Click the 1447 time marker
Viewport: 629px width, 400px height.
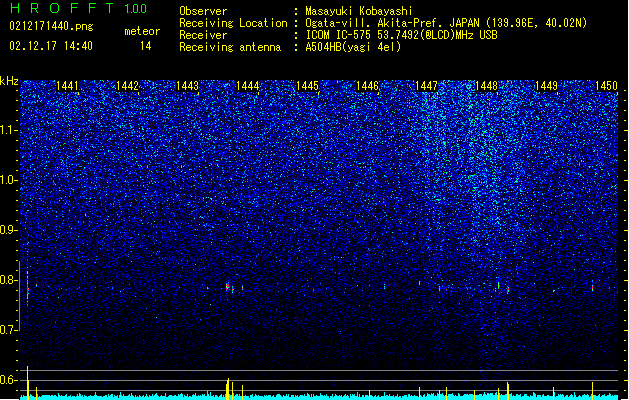click(426, 86)
